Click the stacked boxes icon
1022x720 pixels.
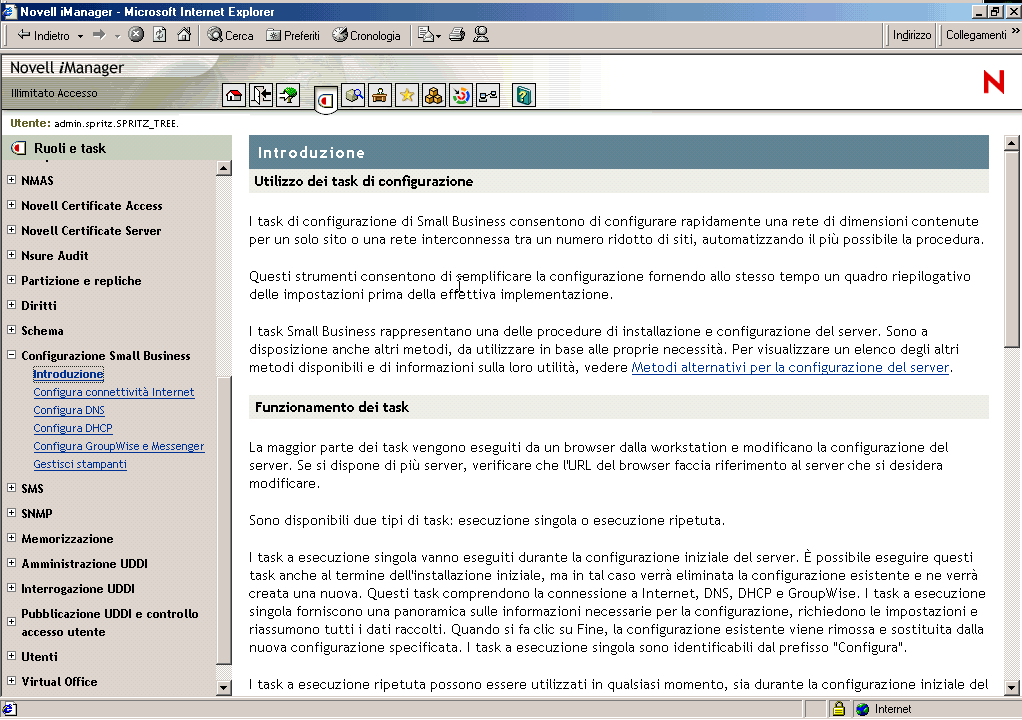click(433, 96)
